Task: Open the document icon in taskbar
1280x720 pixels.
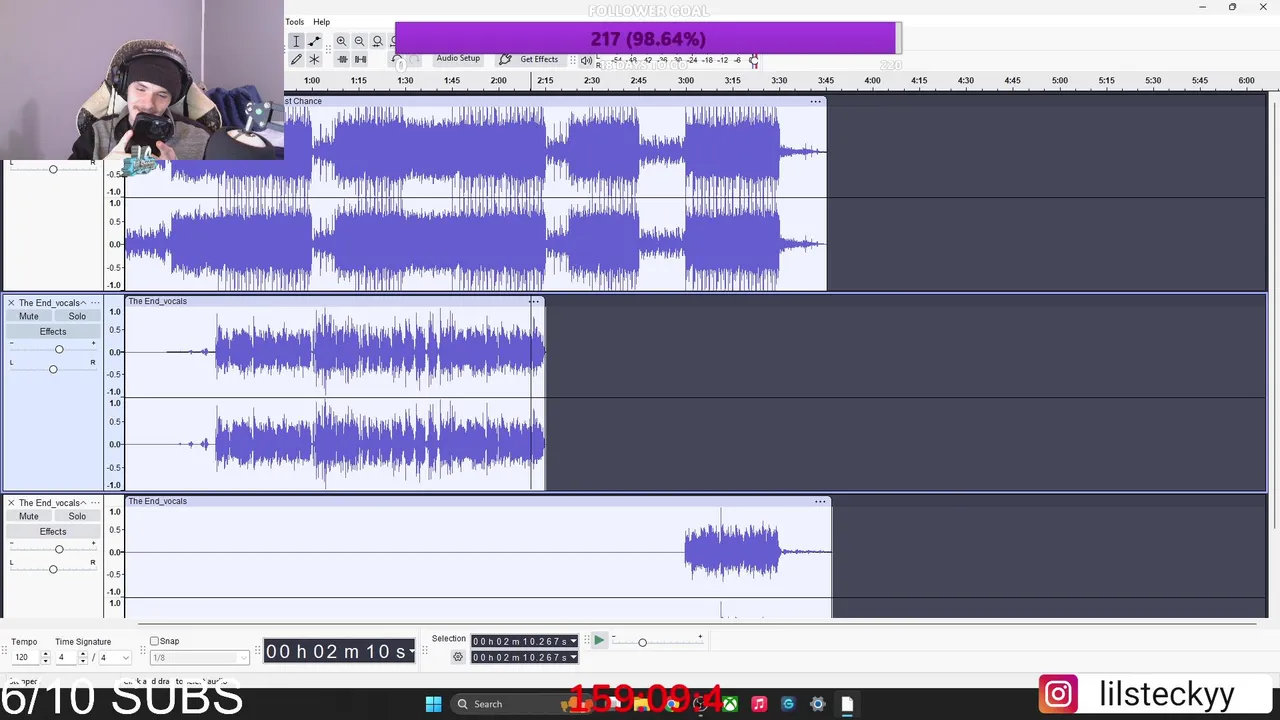Action: tap(847, 704)
